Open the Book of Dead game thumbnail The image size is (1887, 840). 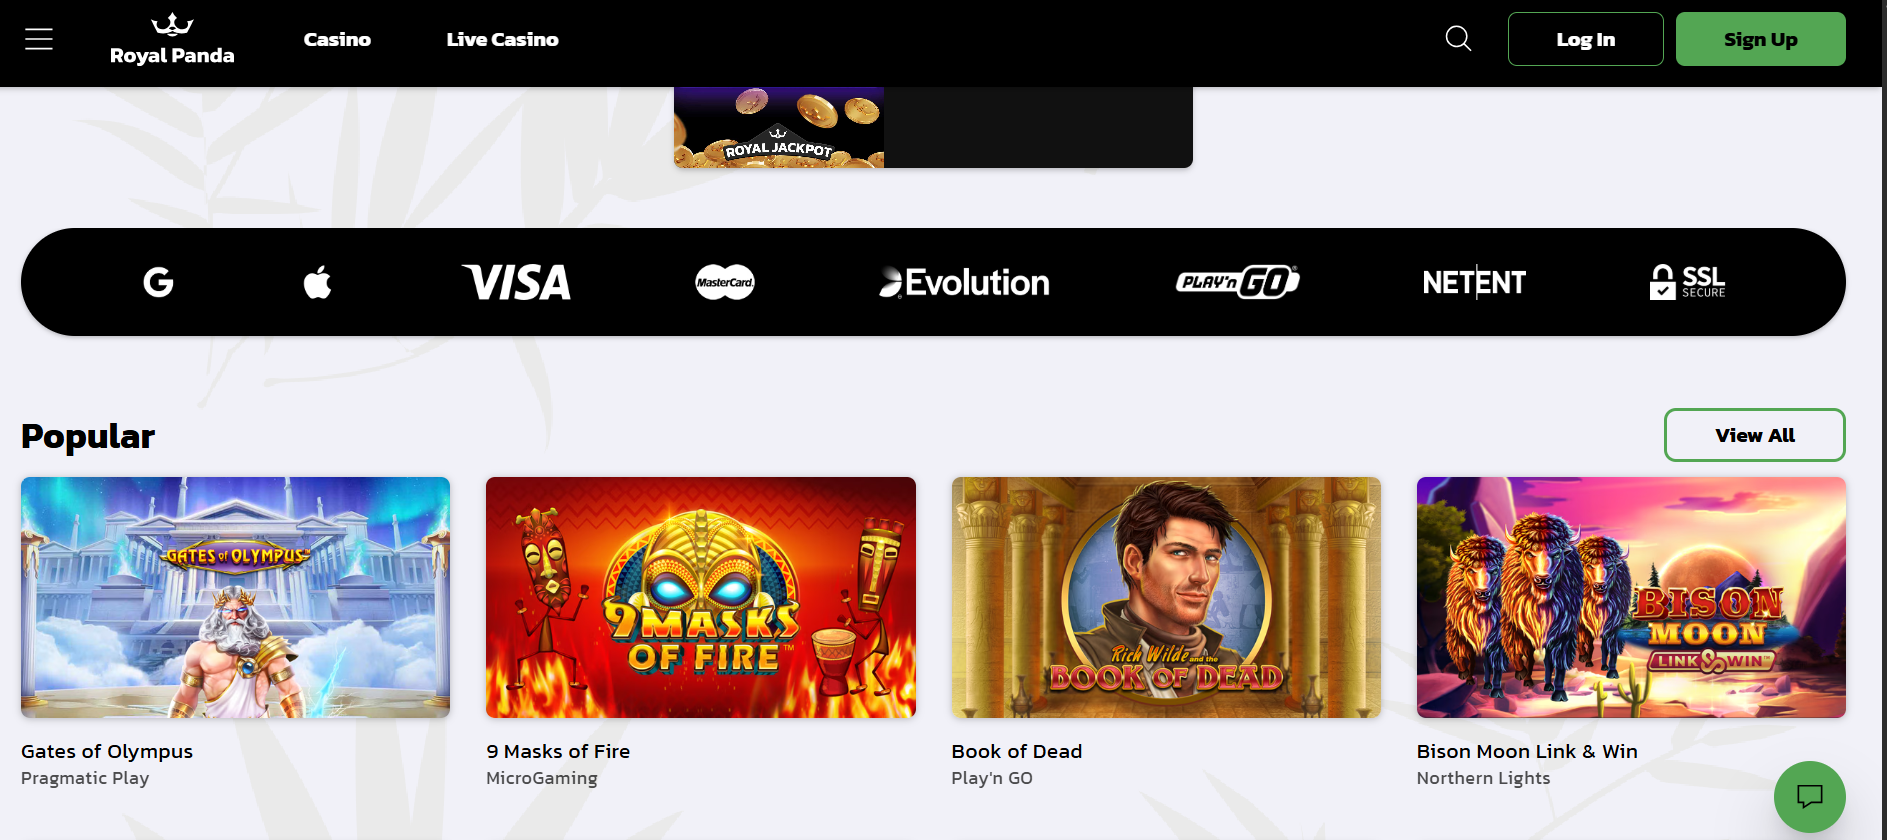pos(1166,597)
